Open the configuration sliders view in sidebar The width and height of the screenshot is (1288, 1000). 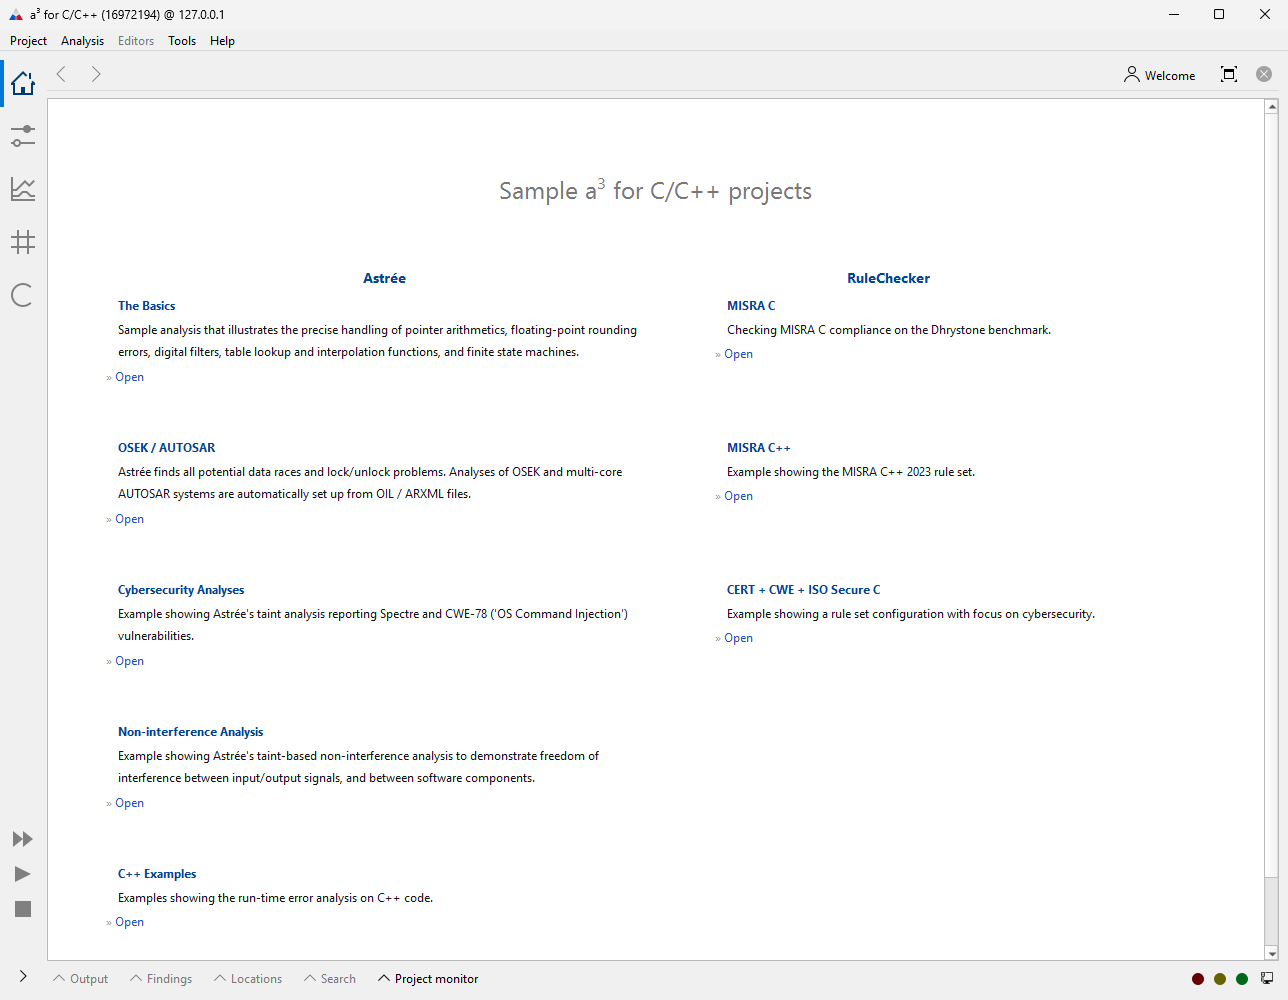coord(23,136)
